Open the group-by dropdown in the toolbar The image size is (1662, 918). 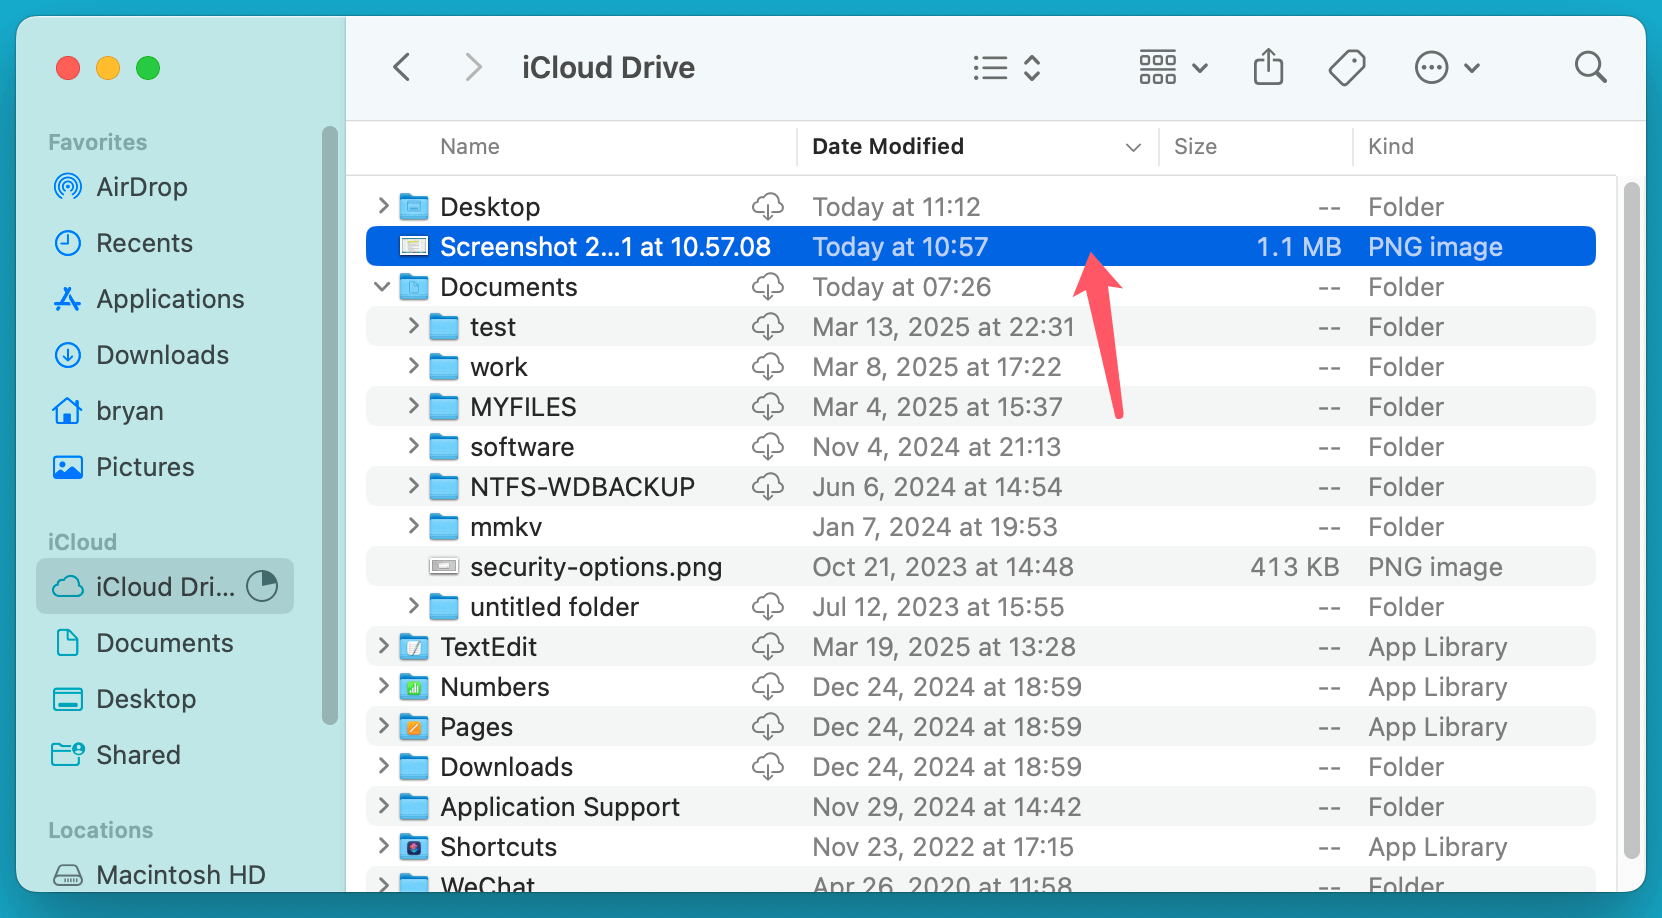[x=1171, y=66]
